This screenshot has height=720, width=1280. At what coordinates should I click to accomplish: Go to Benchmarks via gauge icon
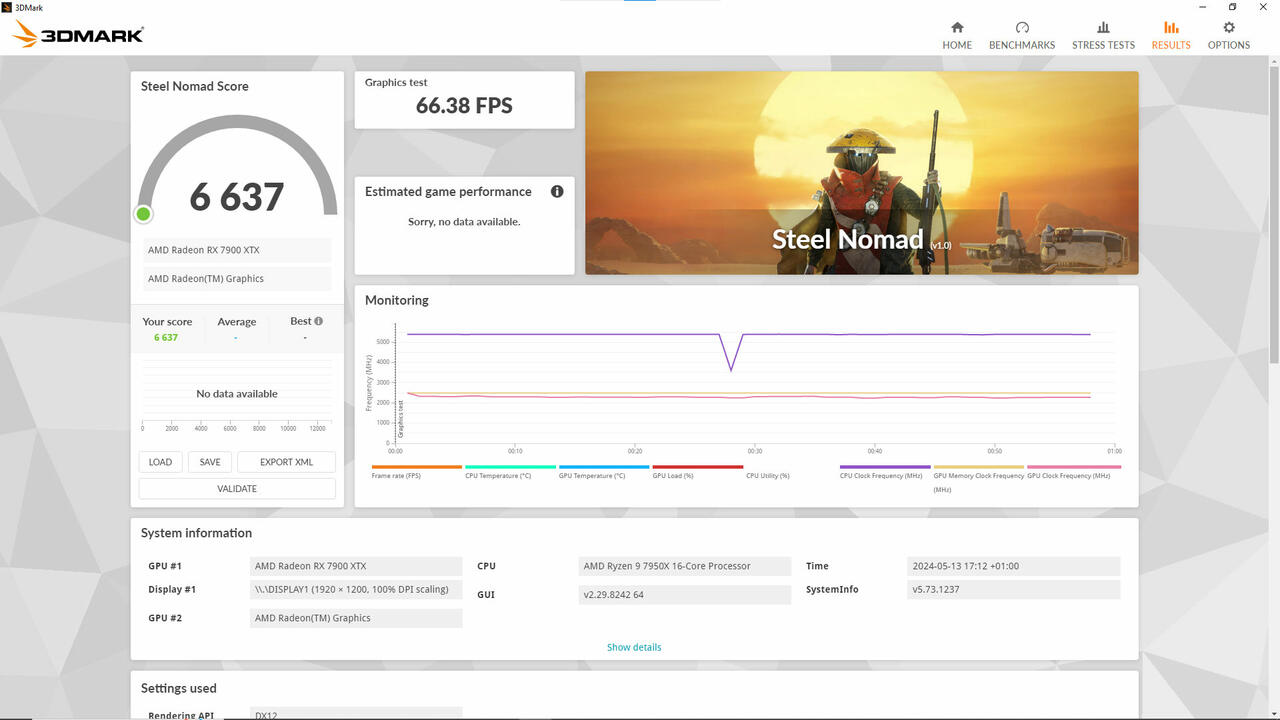1022,28
